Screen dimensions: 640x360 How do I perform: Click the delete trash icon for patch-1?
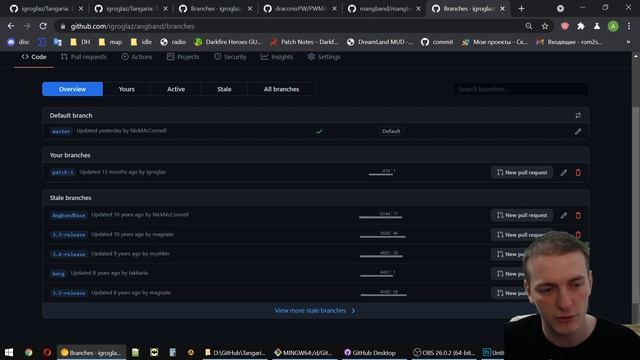578,173
